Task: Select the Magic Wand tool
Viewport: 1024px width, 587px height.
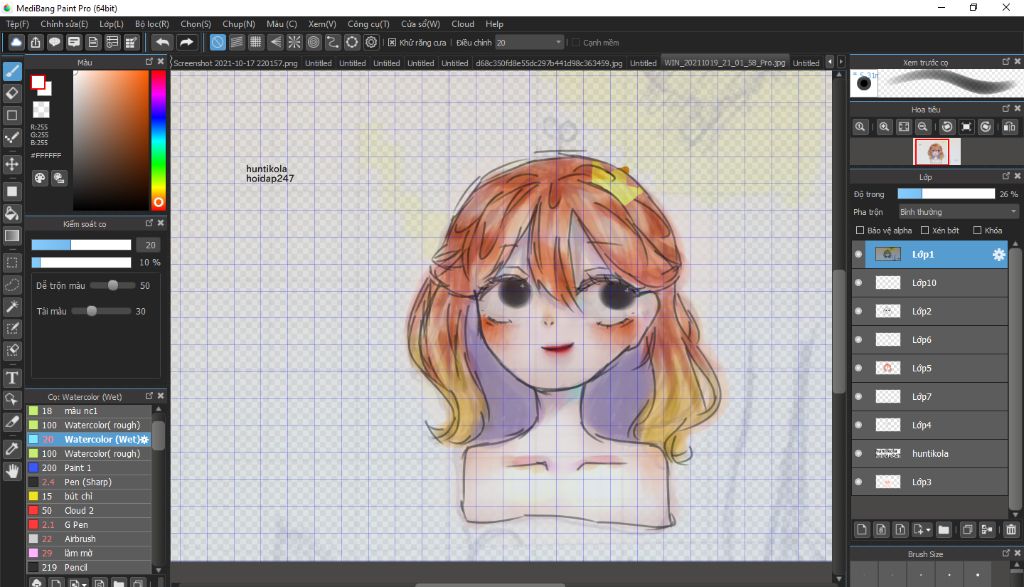Action: (12, 306)
